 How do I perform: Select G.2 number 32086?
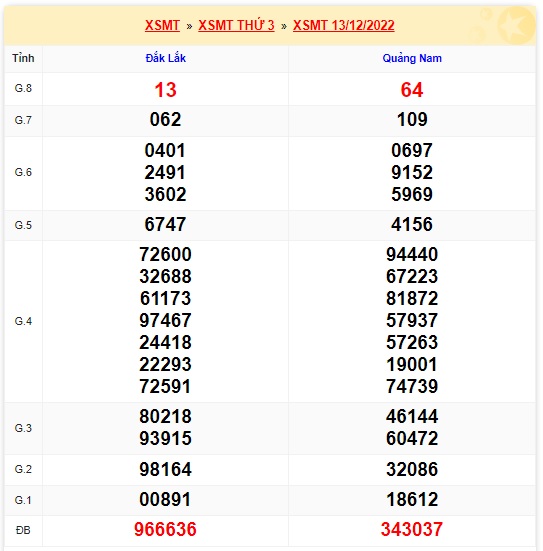412,469
